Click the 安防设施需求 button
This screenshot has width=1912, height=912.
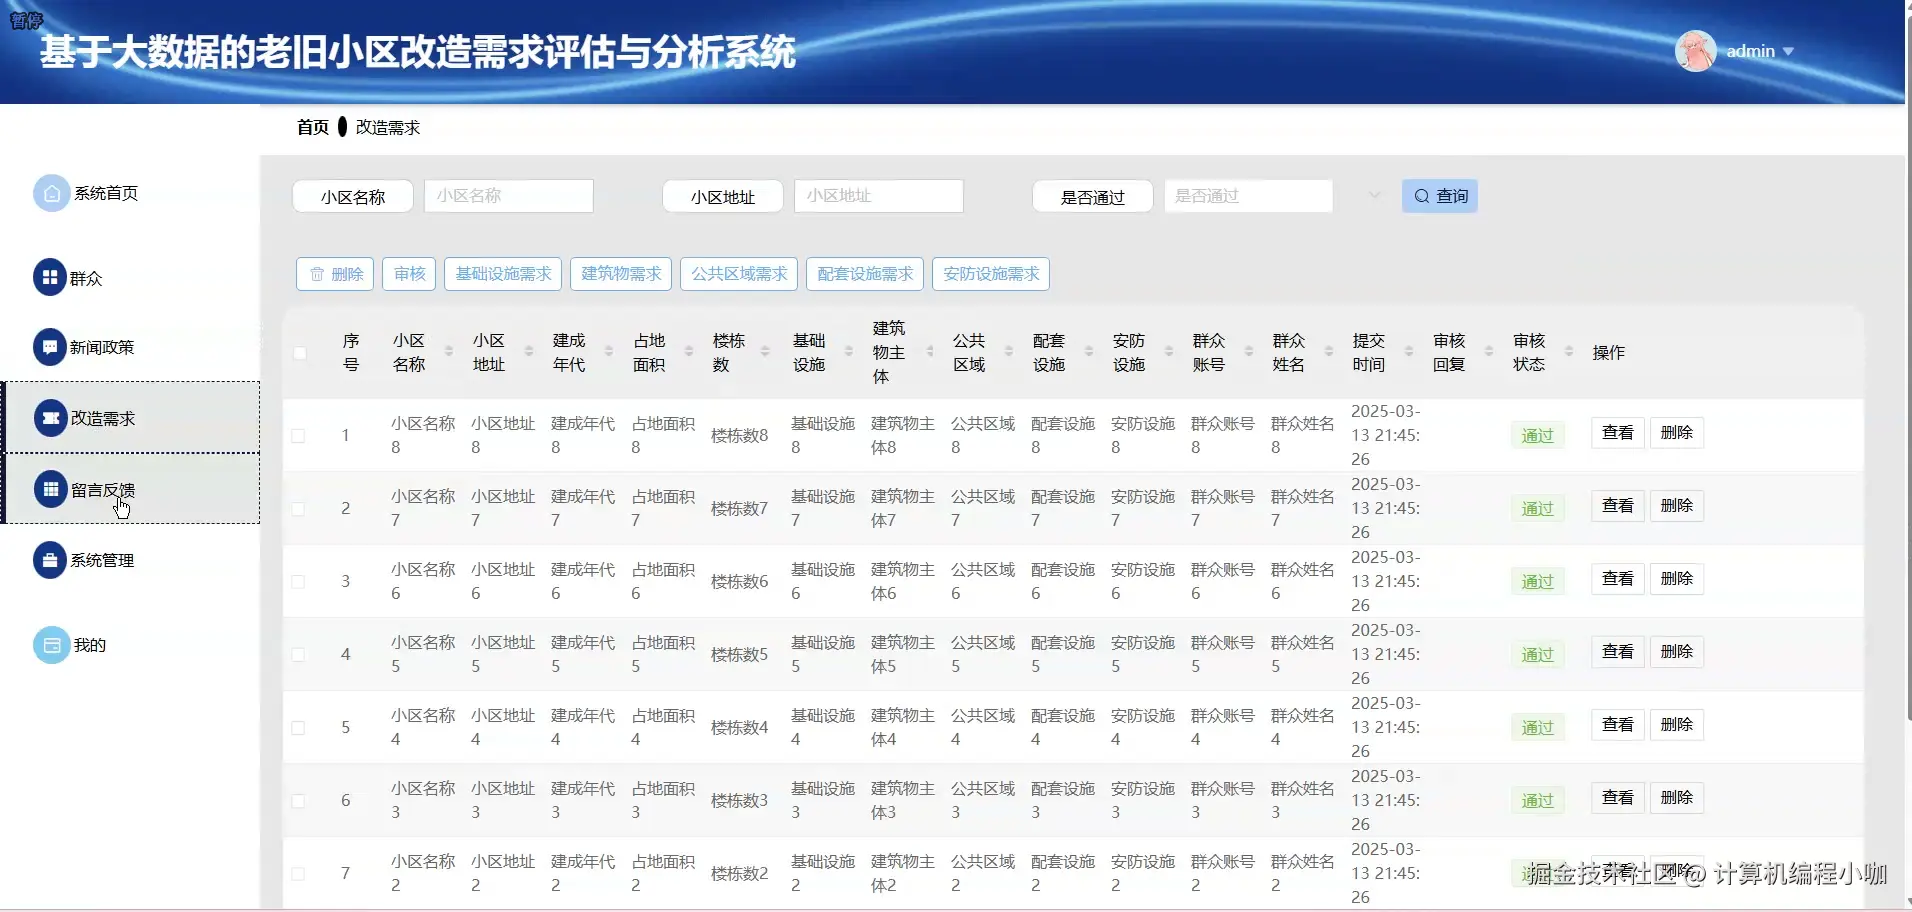click(x=991, y=274)
